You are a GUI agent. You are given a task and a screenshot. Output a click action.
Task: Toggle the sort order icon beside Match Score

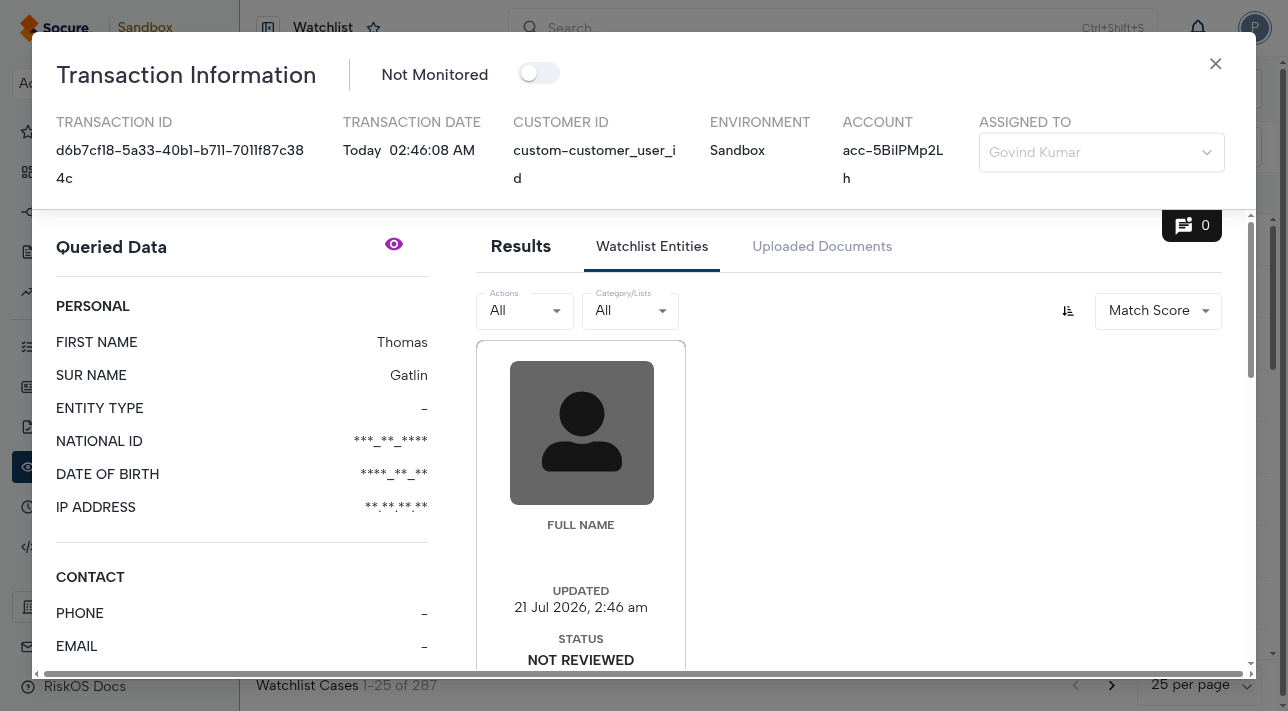click(x=1068, y=311)
